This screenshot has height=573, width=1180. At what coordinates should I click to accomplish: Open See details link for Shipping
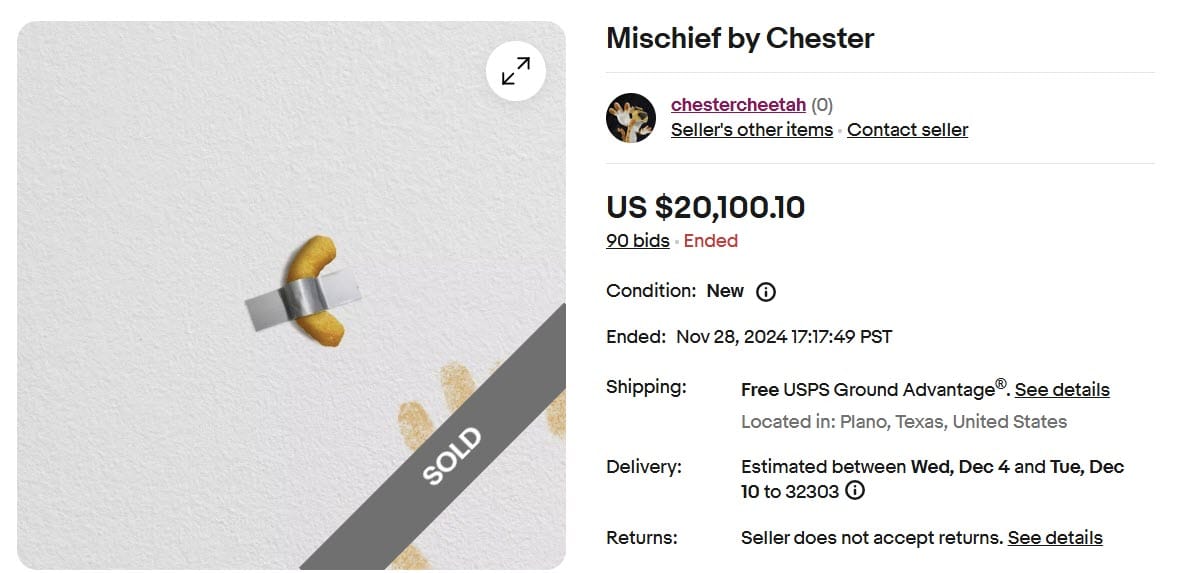click(1062, 390)
